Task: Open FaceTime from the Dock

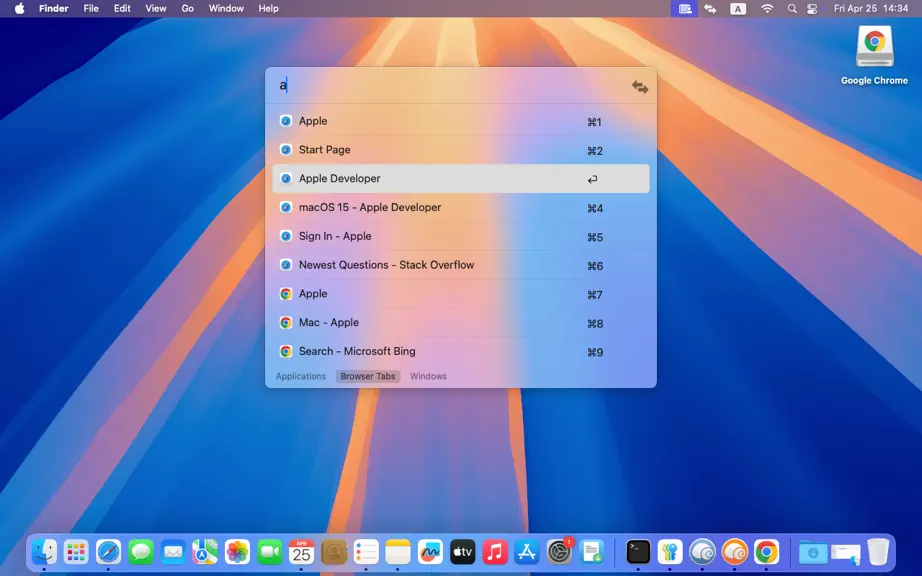Action: pos(269,552)
